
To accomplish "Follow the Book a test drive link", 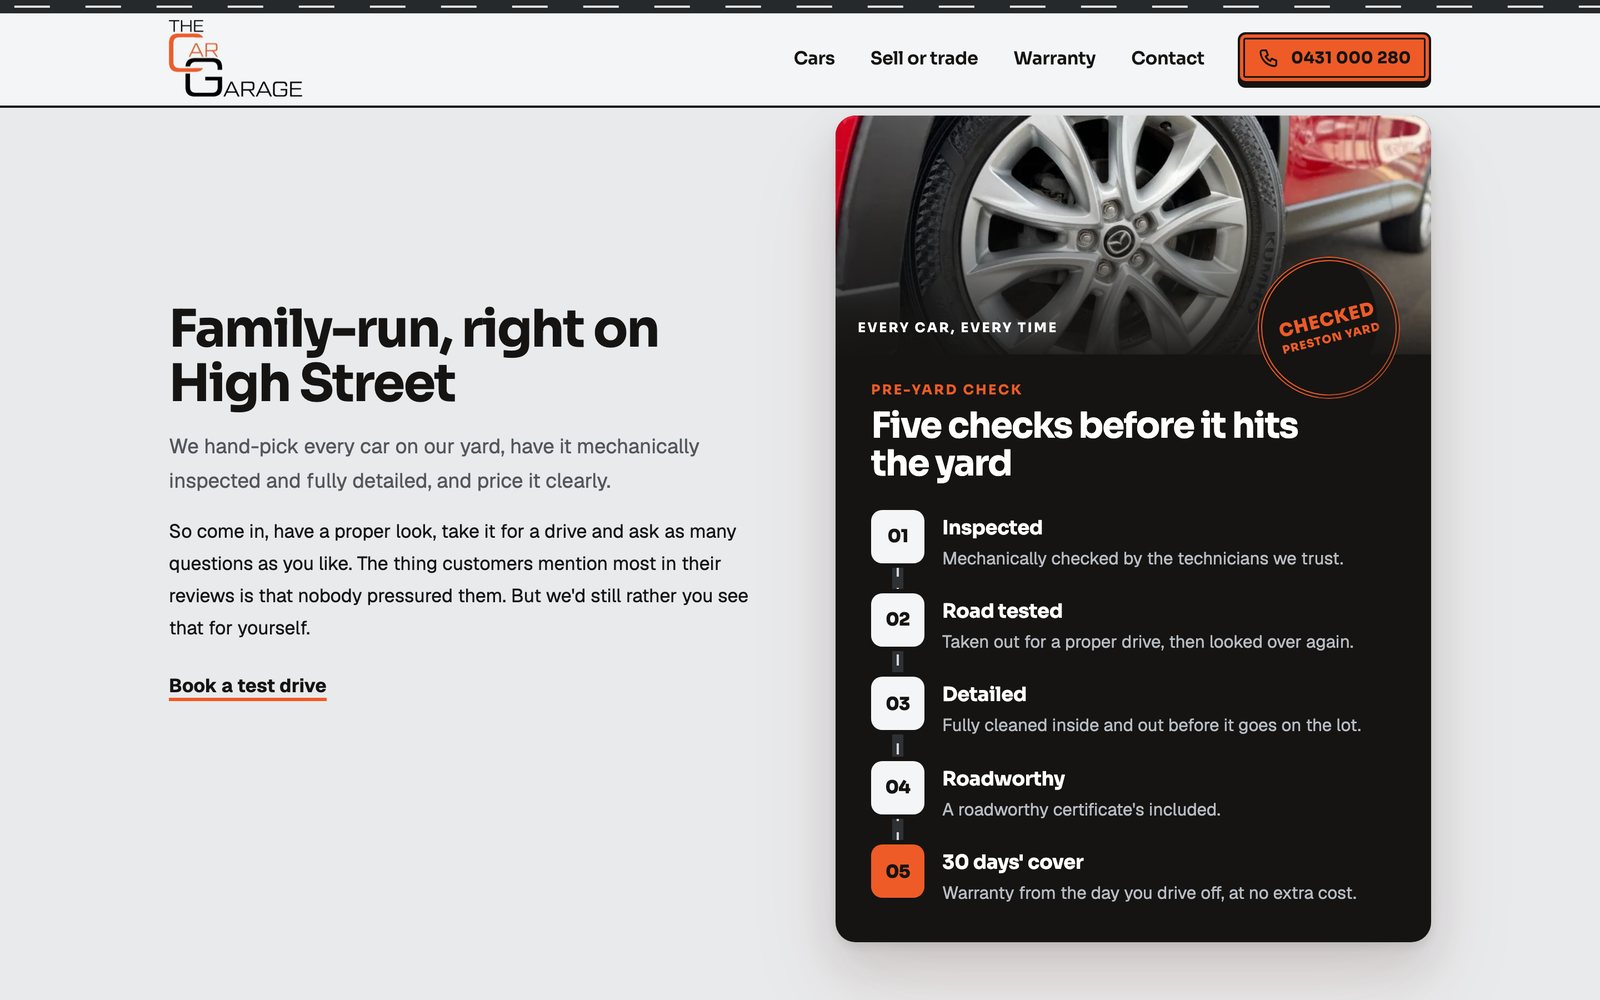I will tap(247, 686).
